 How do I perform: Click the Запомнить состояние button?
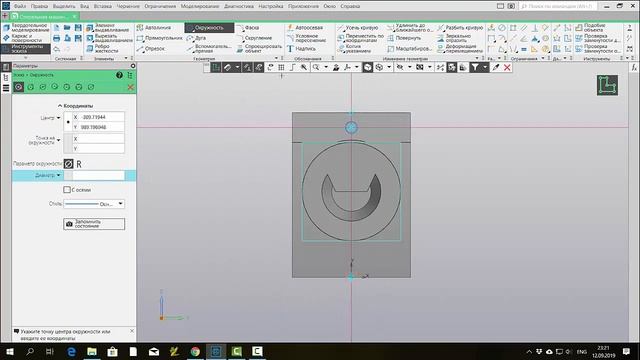tap(94, 224)
